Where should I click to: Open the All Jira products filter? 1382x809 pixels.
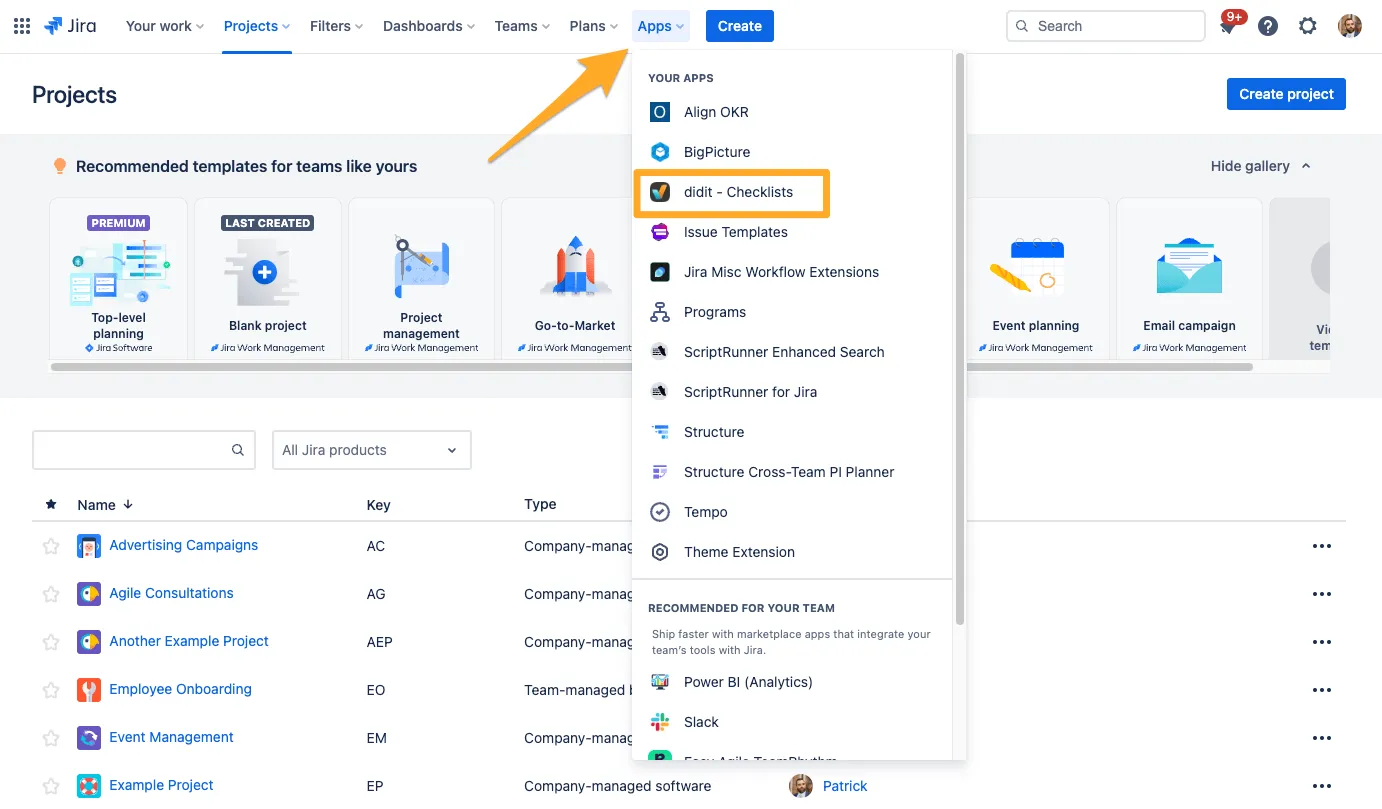coord(371,450)
